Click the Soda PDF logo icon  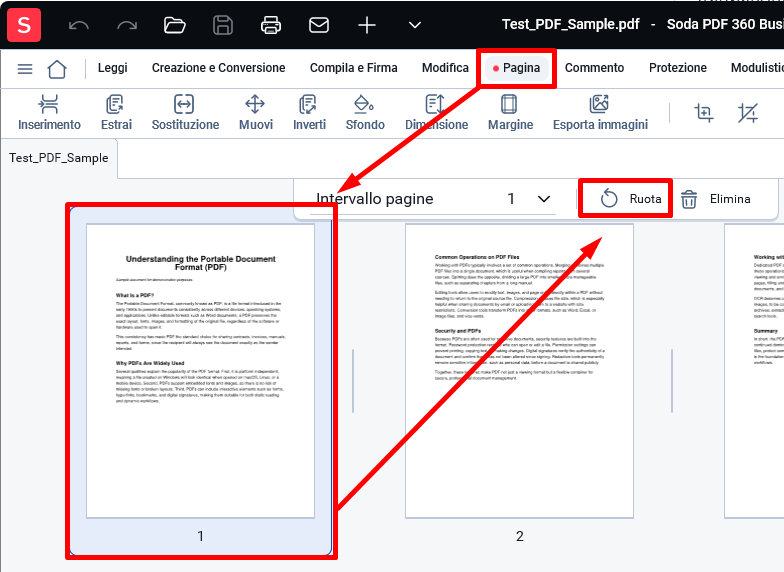coord(24,24)
